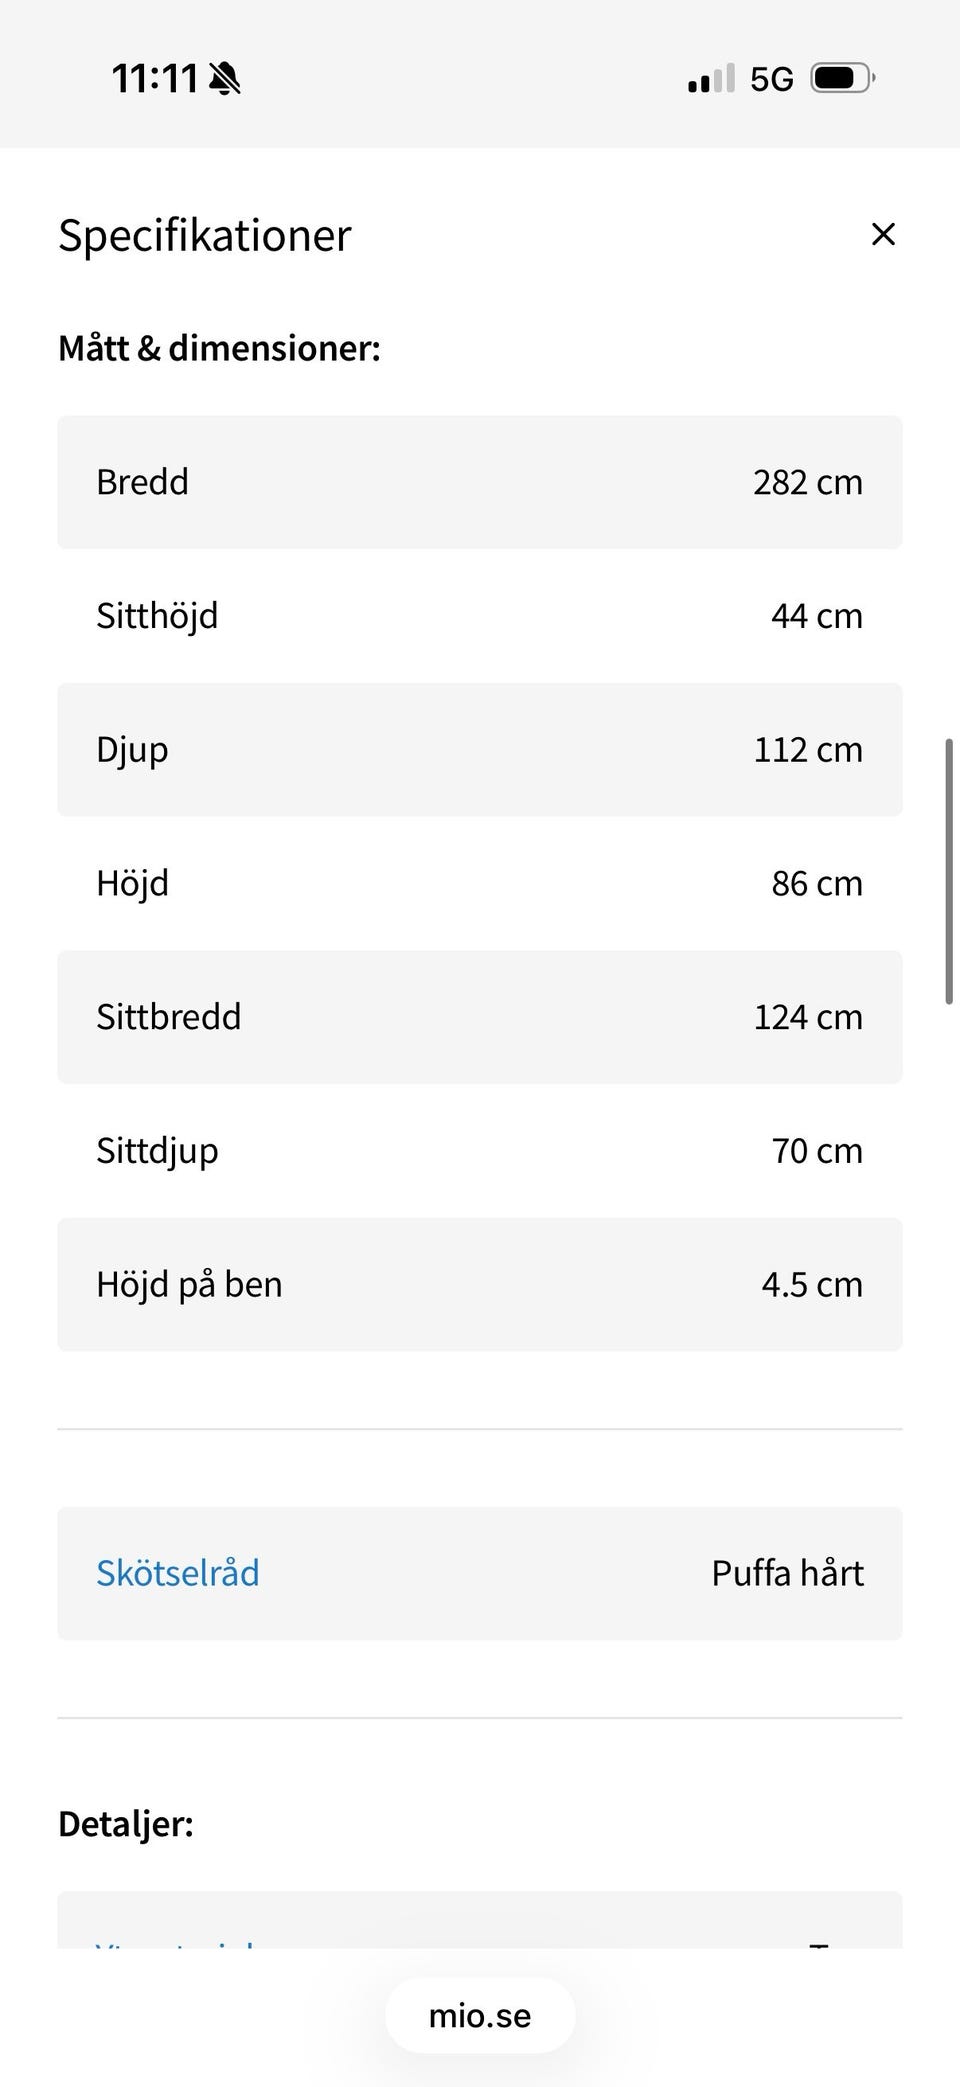
Task: Select the Bredd 282 cm row
Action: tap(480, 482)
